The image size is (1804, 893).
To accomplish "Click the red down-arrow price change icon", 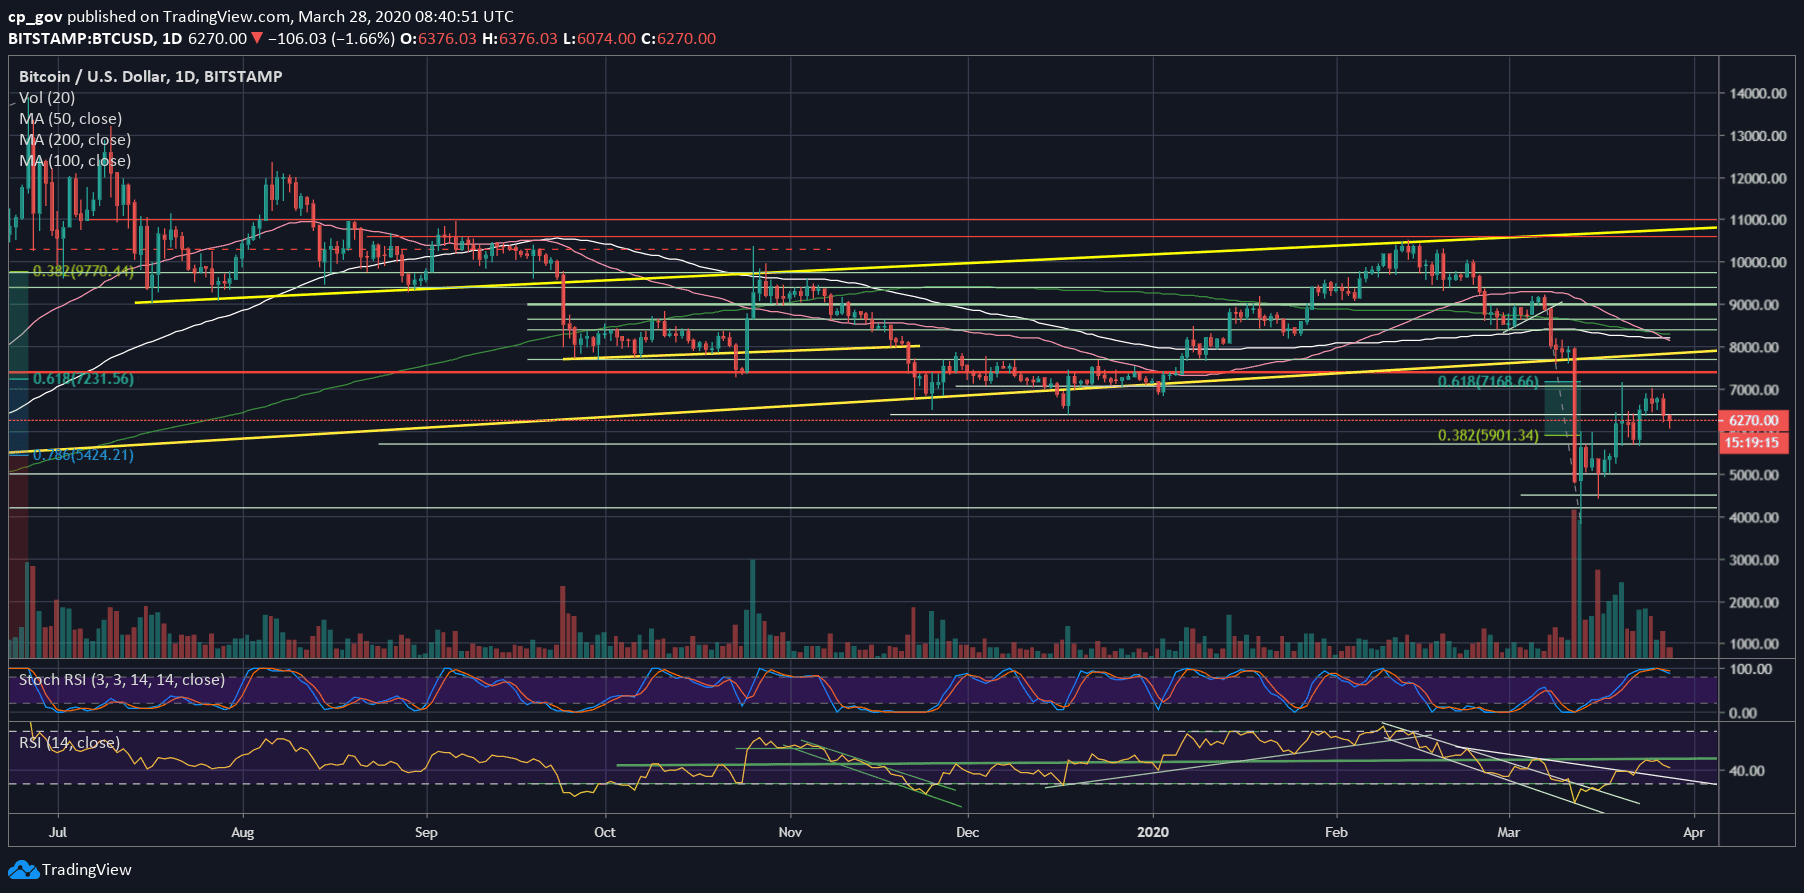I will point(257,38).
